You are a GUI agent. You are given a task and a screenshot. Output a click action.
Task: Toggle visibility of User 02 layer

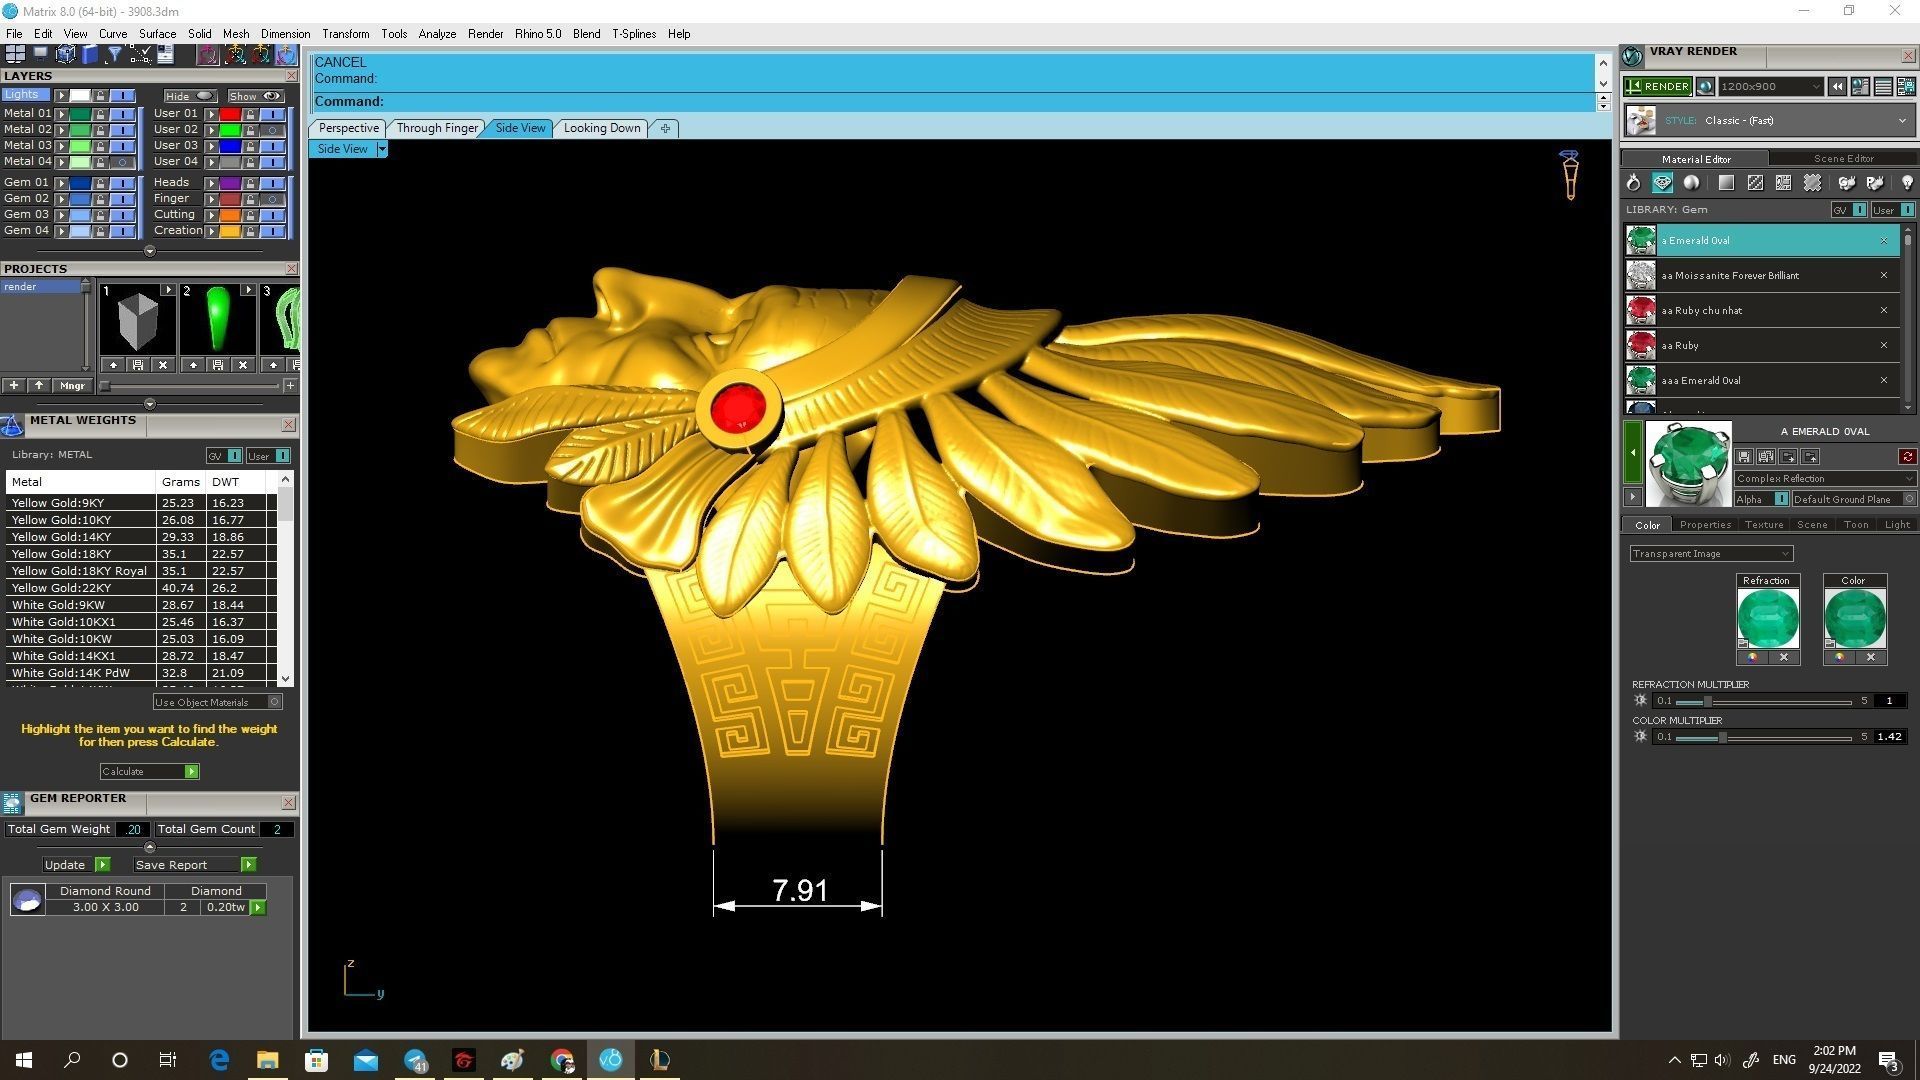[x=272, y=130]
